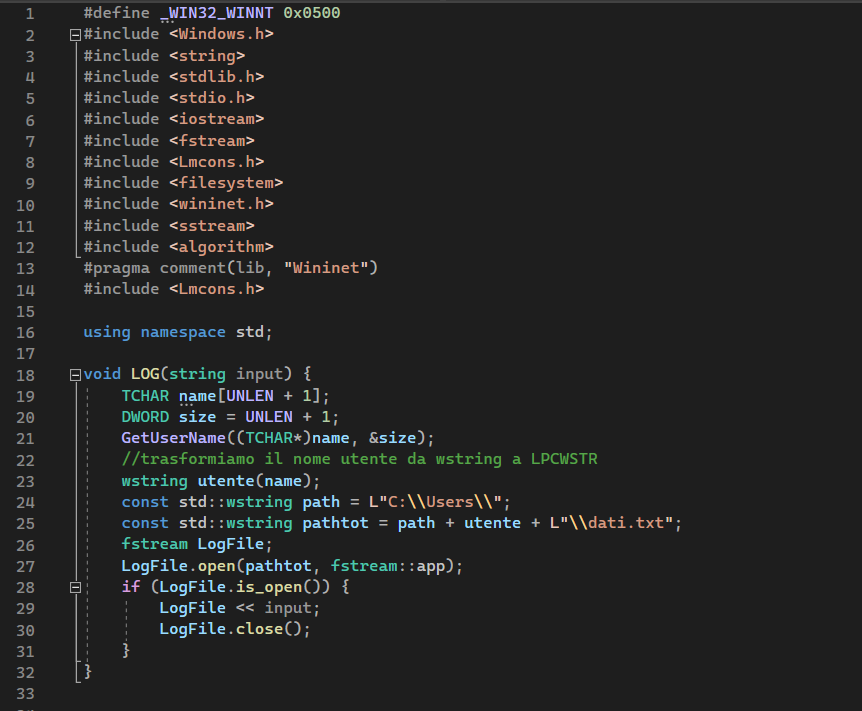Click <Lmcons.h> on line 8

(217, 162)
